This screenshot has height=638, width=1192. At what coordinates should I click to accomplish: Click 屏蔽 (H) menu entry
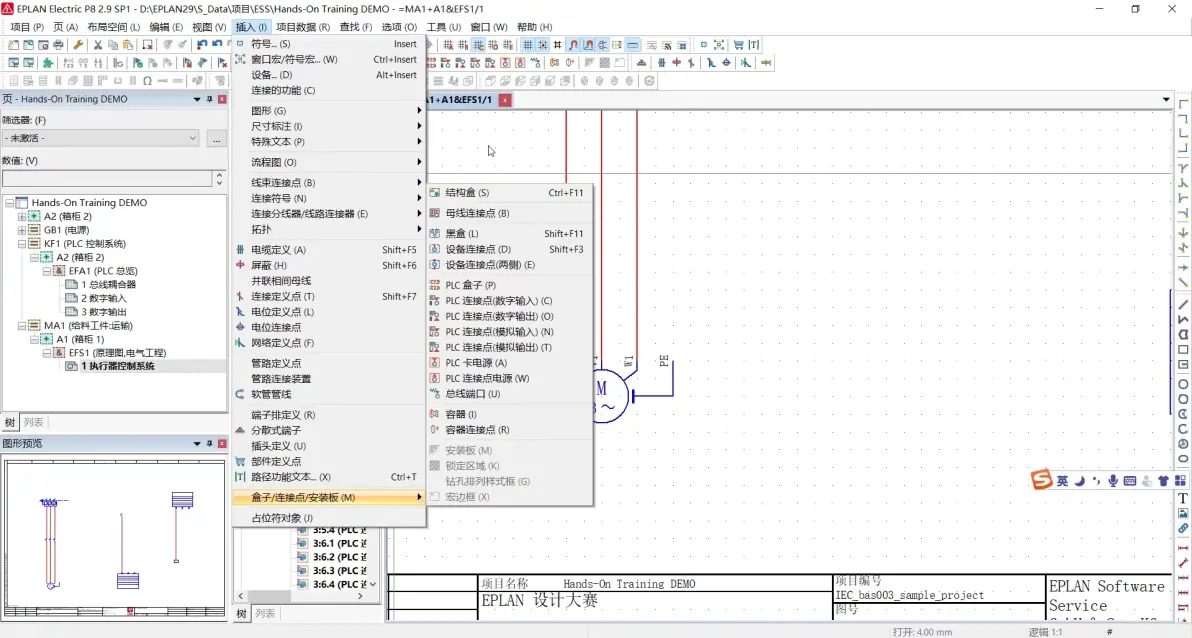[x=329, y=265]
